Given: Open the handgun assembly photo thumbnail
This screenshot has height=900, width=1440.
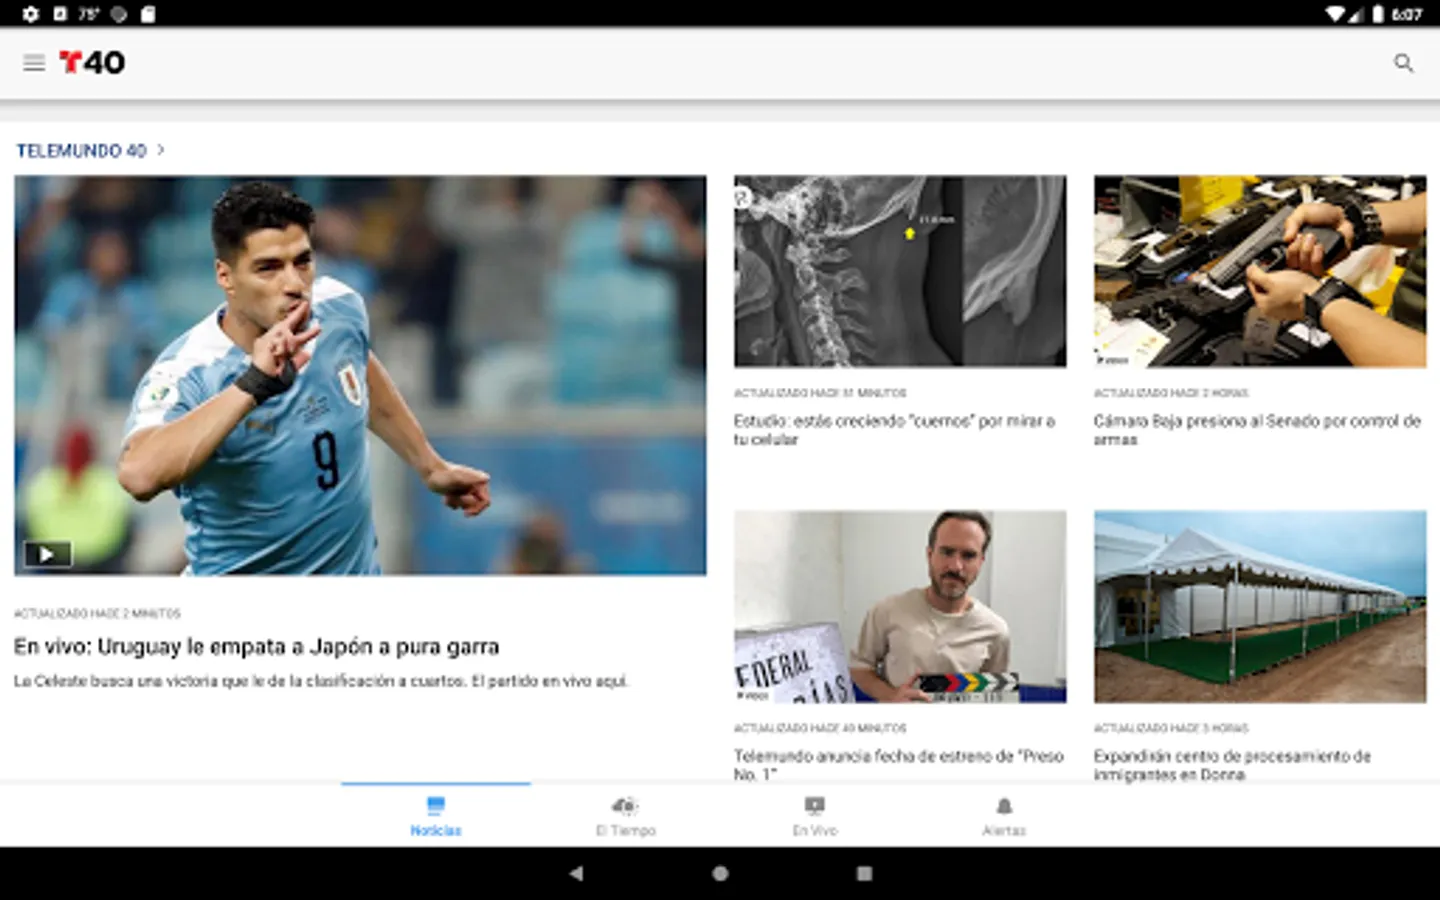Looking at the screenshot, I should click(1260, 271).
